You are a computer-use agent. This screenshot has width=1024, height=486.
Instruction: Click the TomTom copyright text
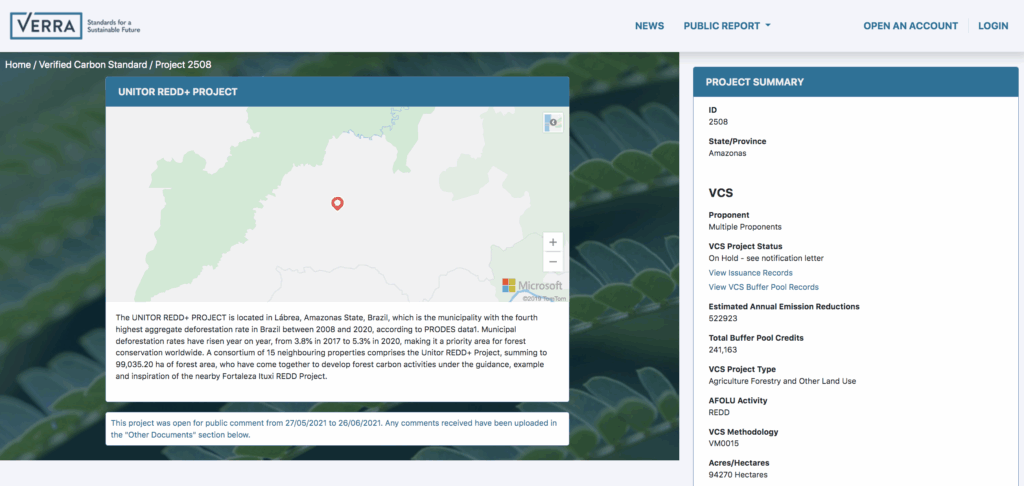tap(544, 299)
